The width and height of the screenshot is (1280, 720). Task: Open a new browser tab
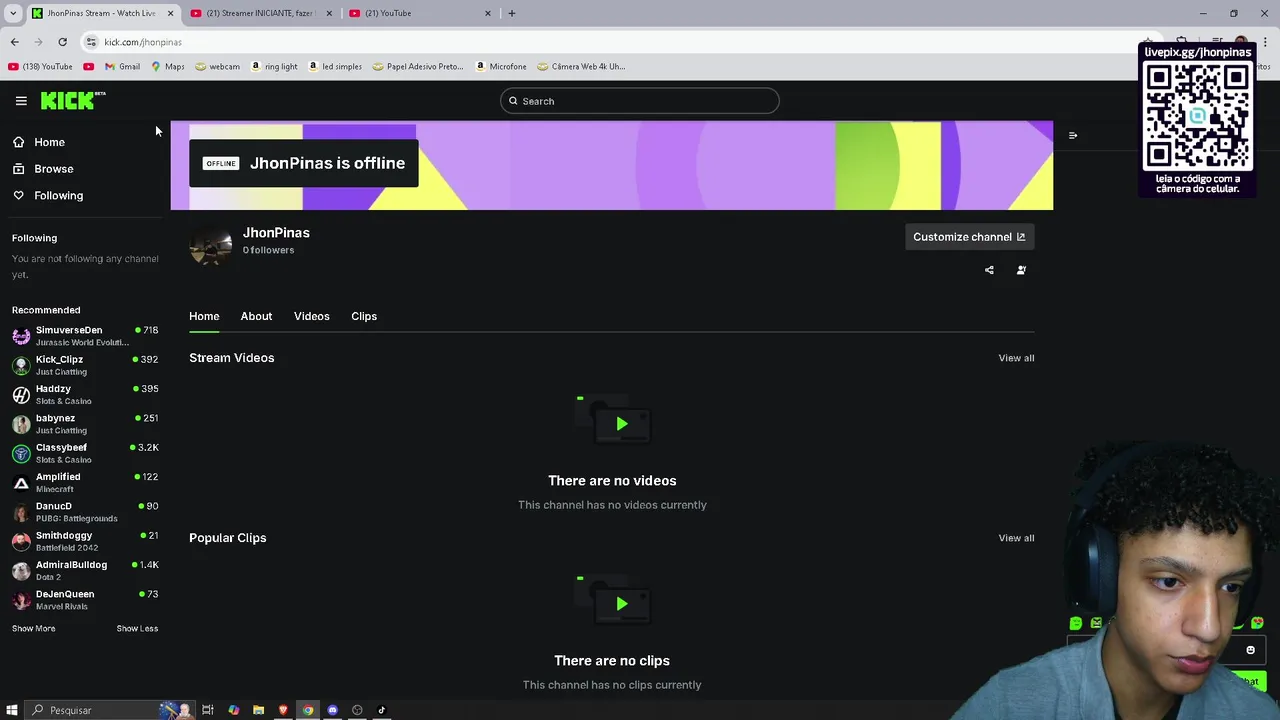(512, 13)
